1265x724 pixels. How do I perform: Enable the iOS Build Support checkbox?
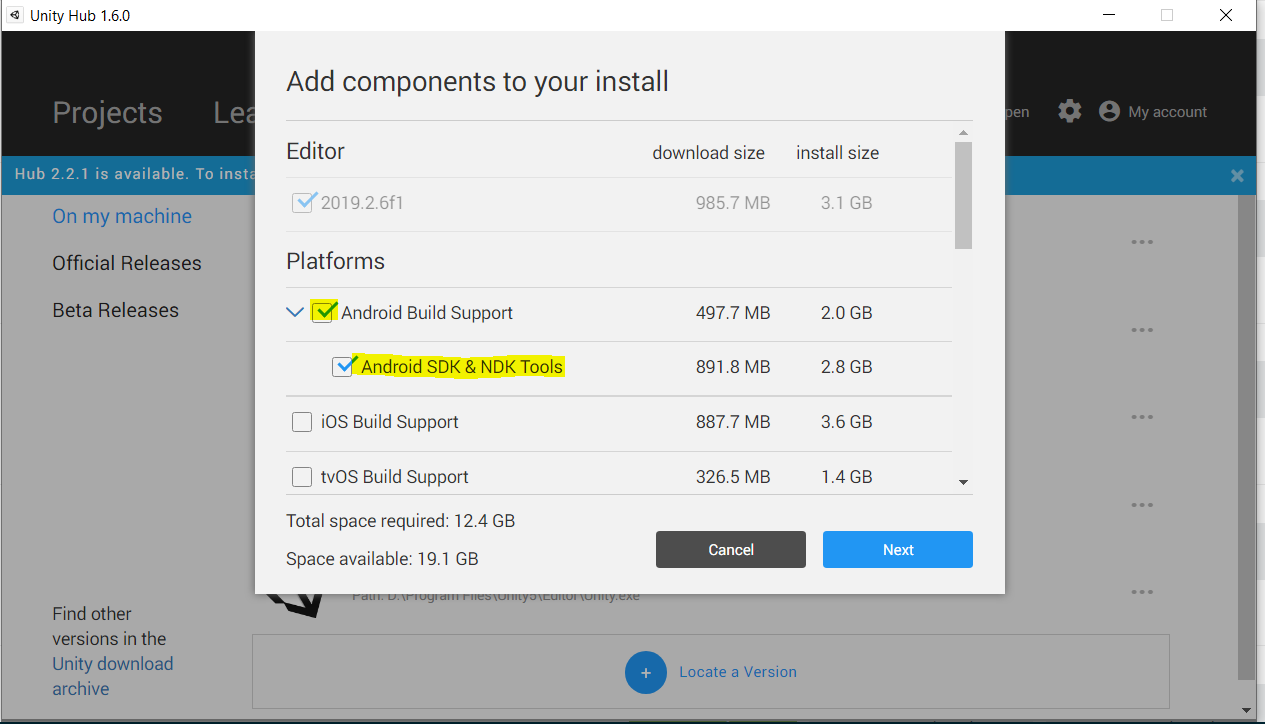point(301,422)
